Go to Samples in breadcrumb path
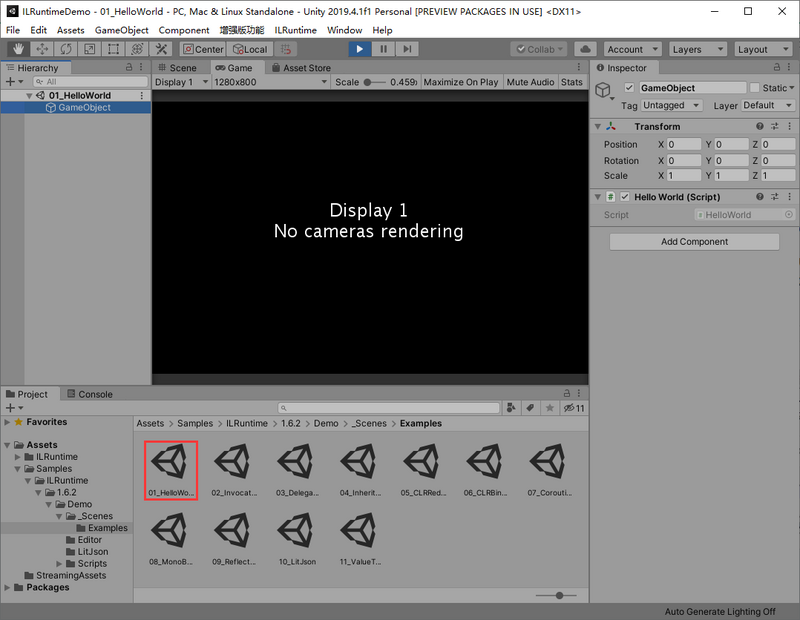The image size is (800, 620). (x=195, y=423)
